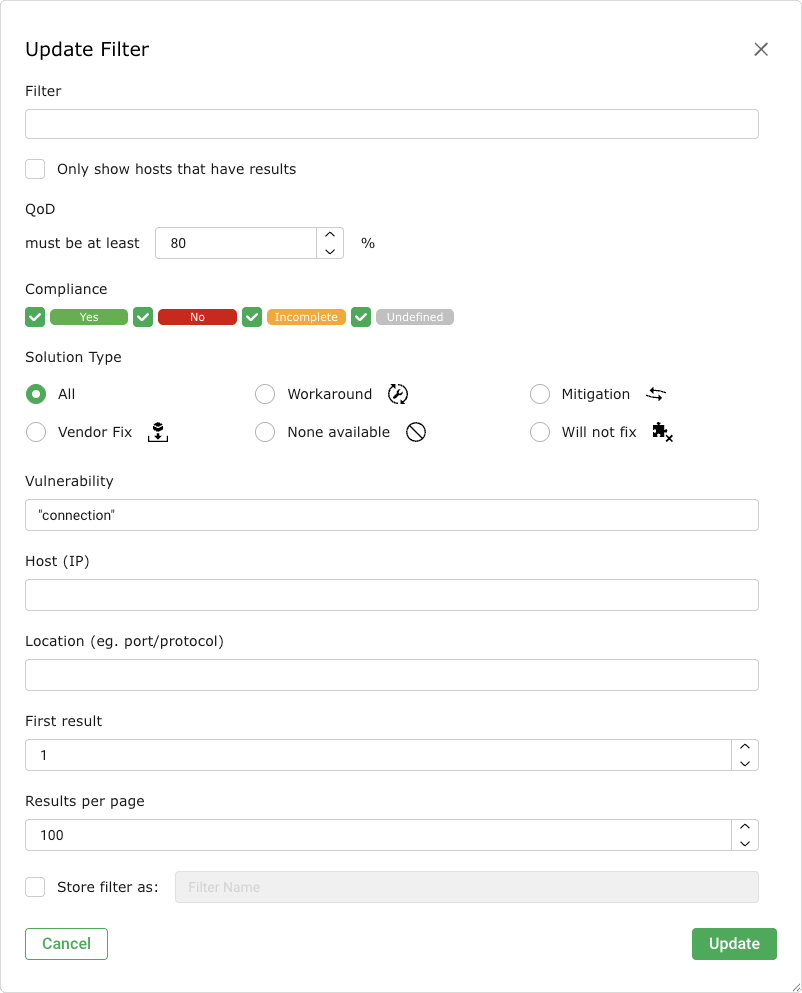The width and height of the screenshot is (802, 993).
Task: Click the Vendor Fix download icon
Action: point(158,432)
